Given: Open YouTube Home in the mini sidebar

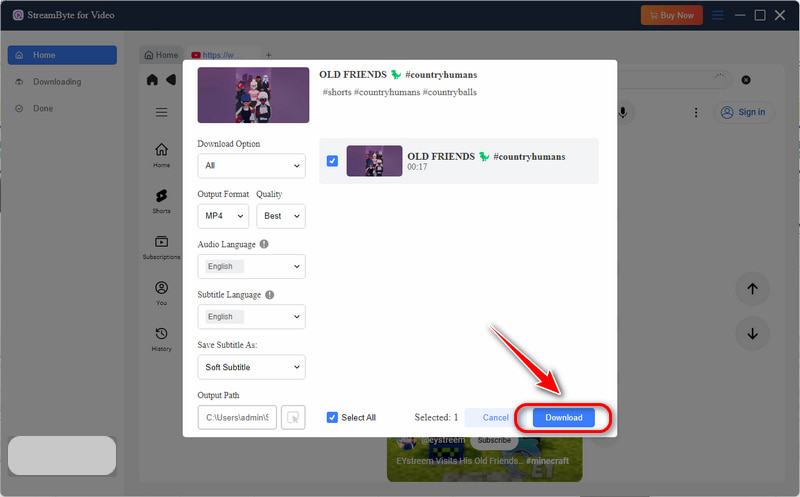Looking at the screenshot, I should (x=161, y=155).
